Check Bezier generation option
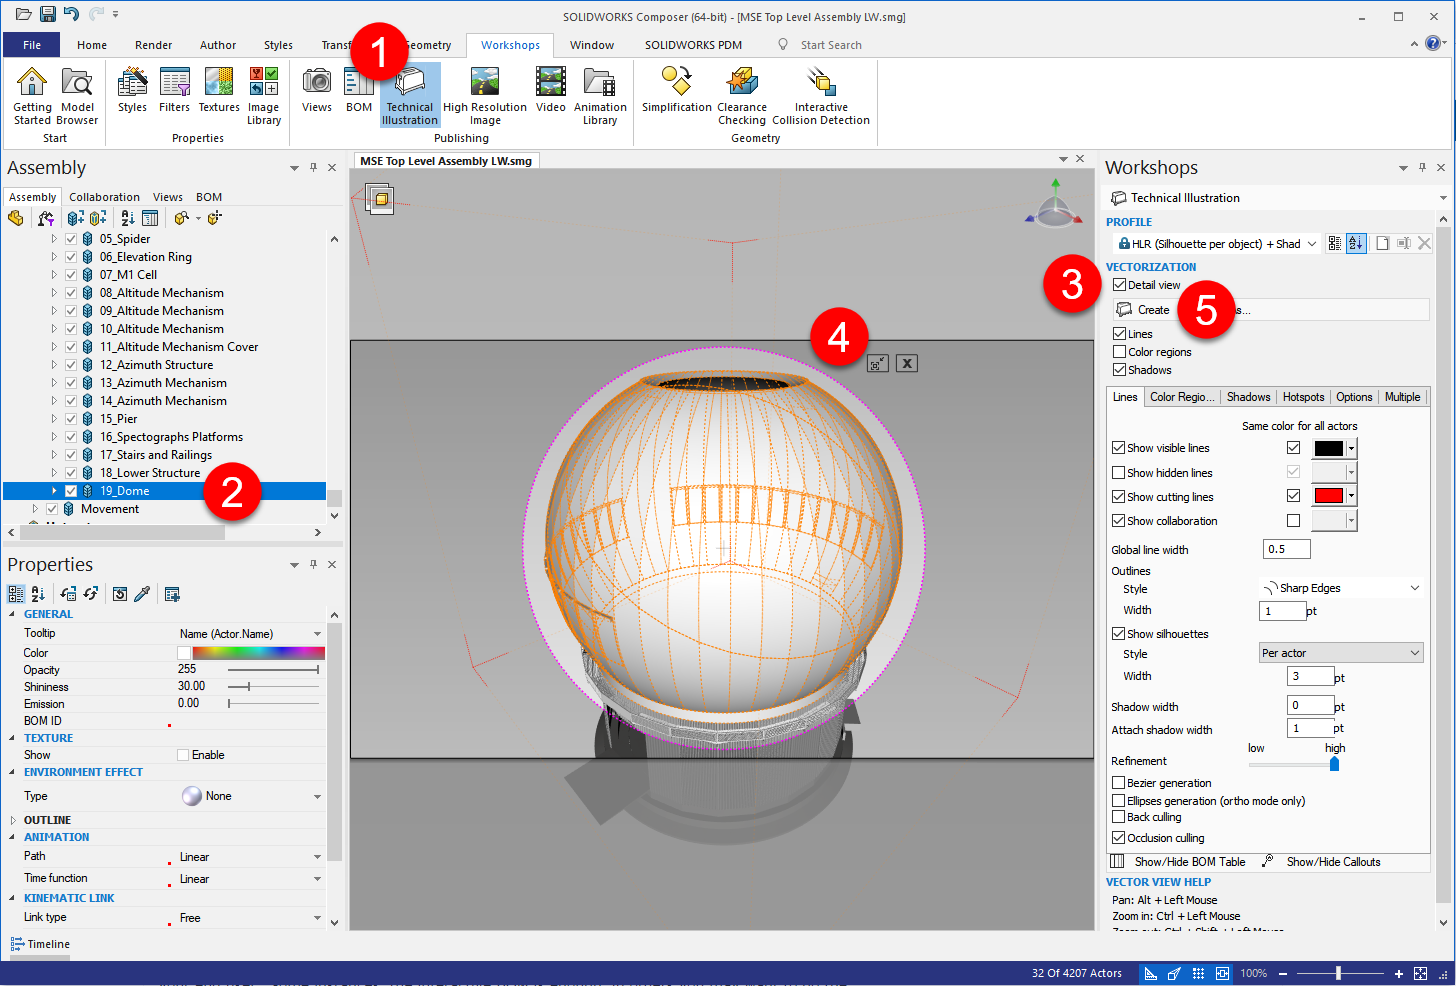This screenshot has width=1456, height=986. tap(1117, 783)
